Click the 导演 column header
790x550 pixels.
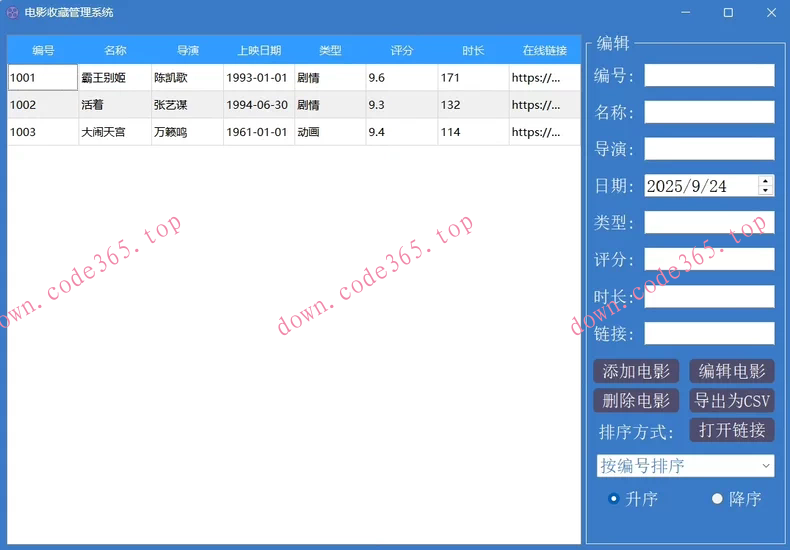click(187, 50)
